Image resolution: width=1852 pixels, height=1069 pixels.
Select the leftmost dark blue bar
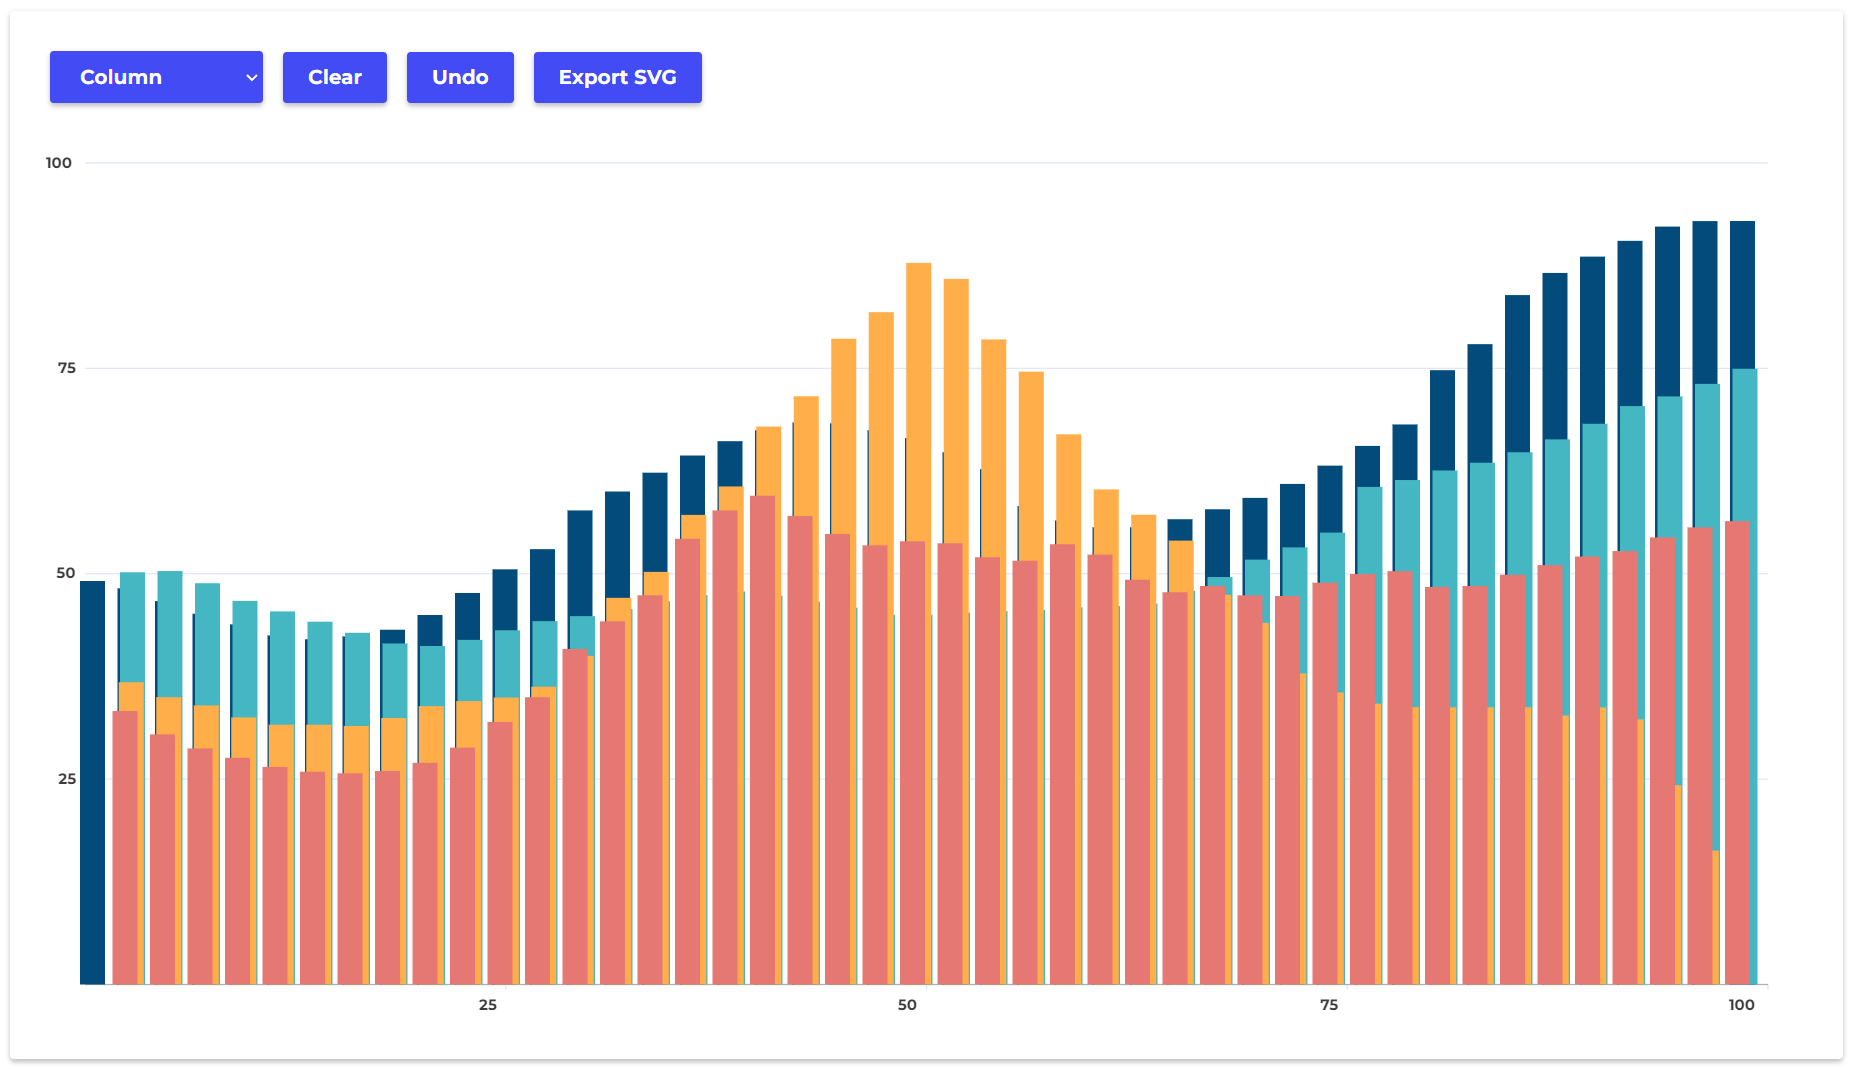92,780
